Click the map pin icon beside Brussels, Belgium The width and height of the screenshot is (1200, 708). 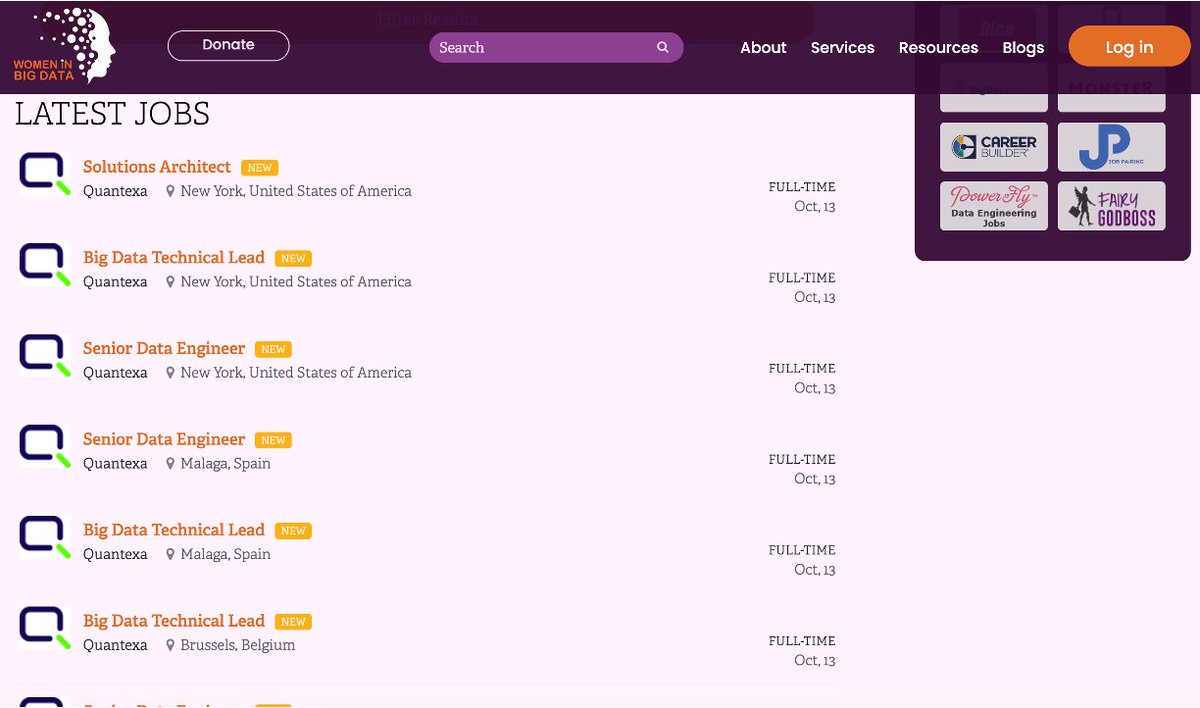[x=170, y=645]
